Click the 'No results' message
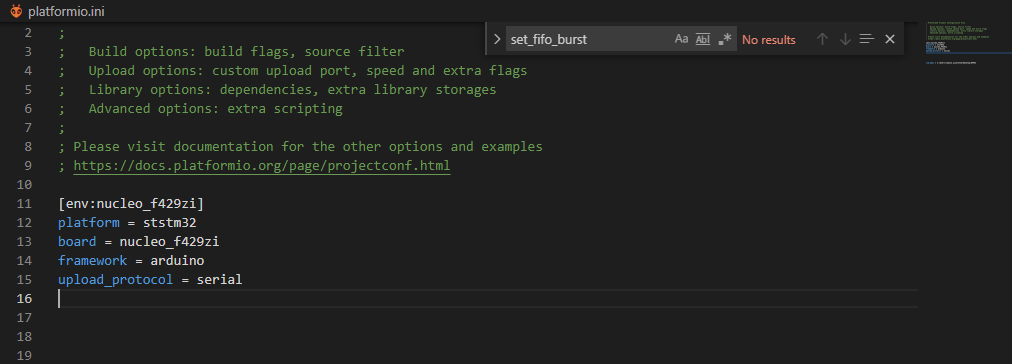Screen dimensions: 1012x364 tap(769, 40)
